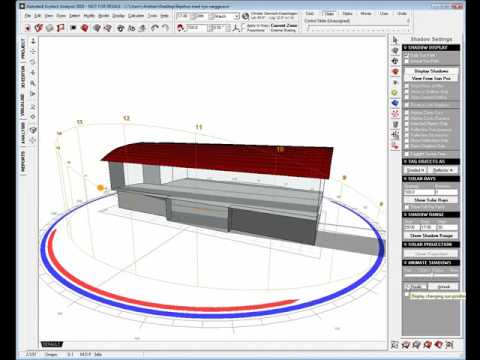Click the fourth icon in bottom-right row
The image size is (480, 360).
point(428,344)
